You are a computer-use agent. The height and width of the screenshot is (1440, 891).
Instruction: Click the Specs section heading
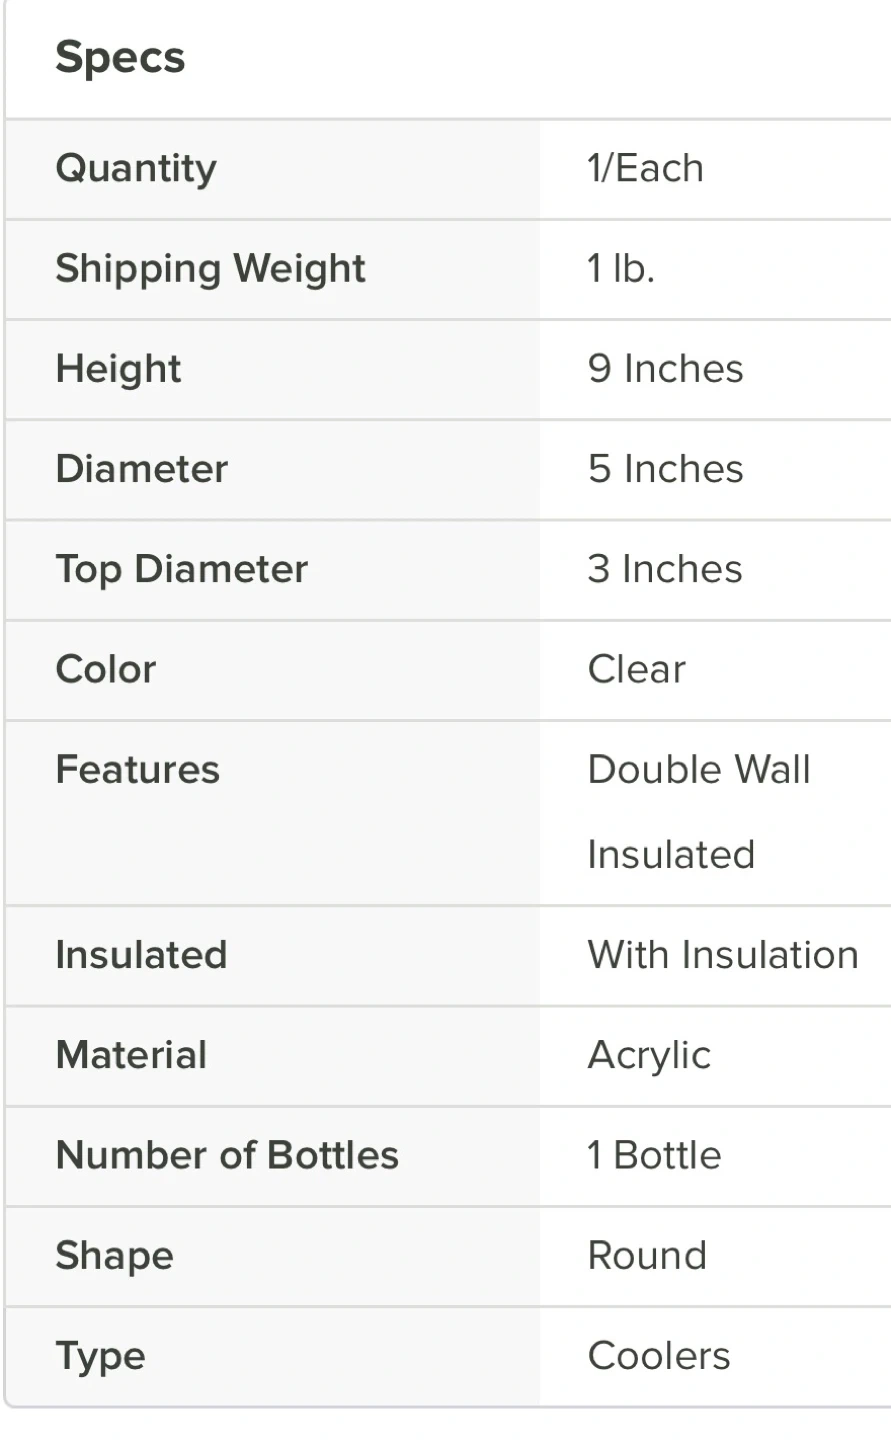point(120,58)
